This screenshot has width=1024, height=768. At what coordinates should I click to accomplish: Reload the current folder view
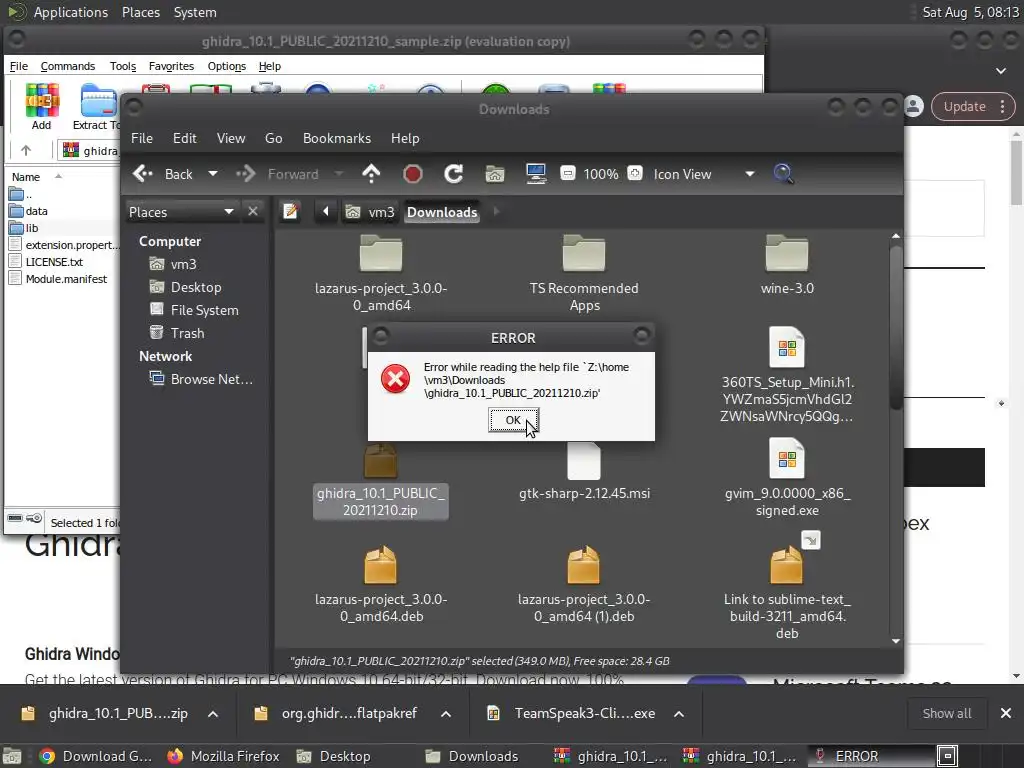pyautogui.click(x=454, y=174)
